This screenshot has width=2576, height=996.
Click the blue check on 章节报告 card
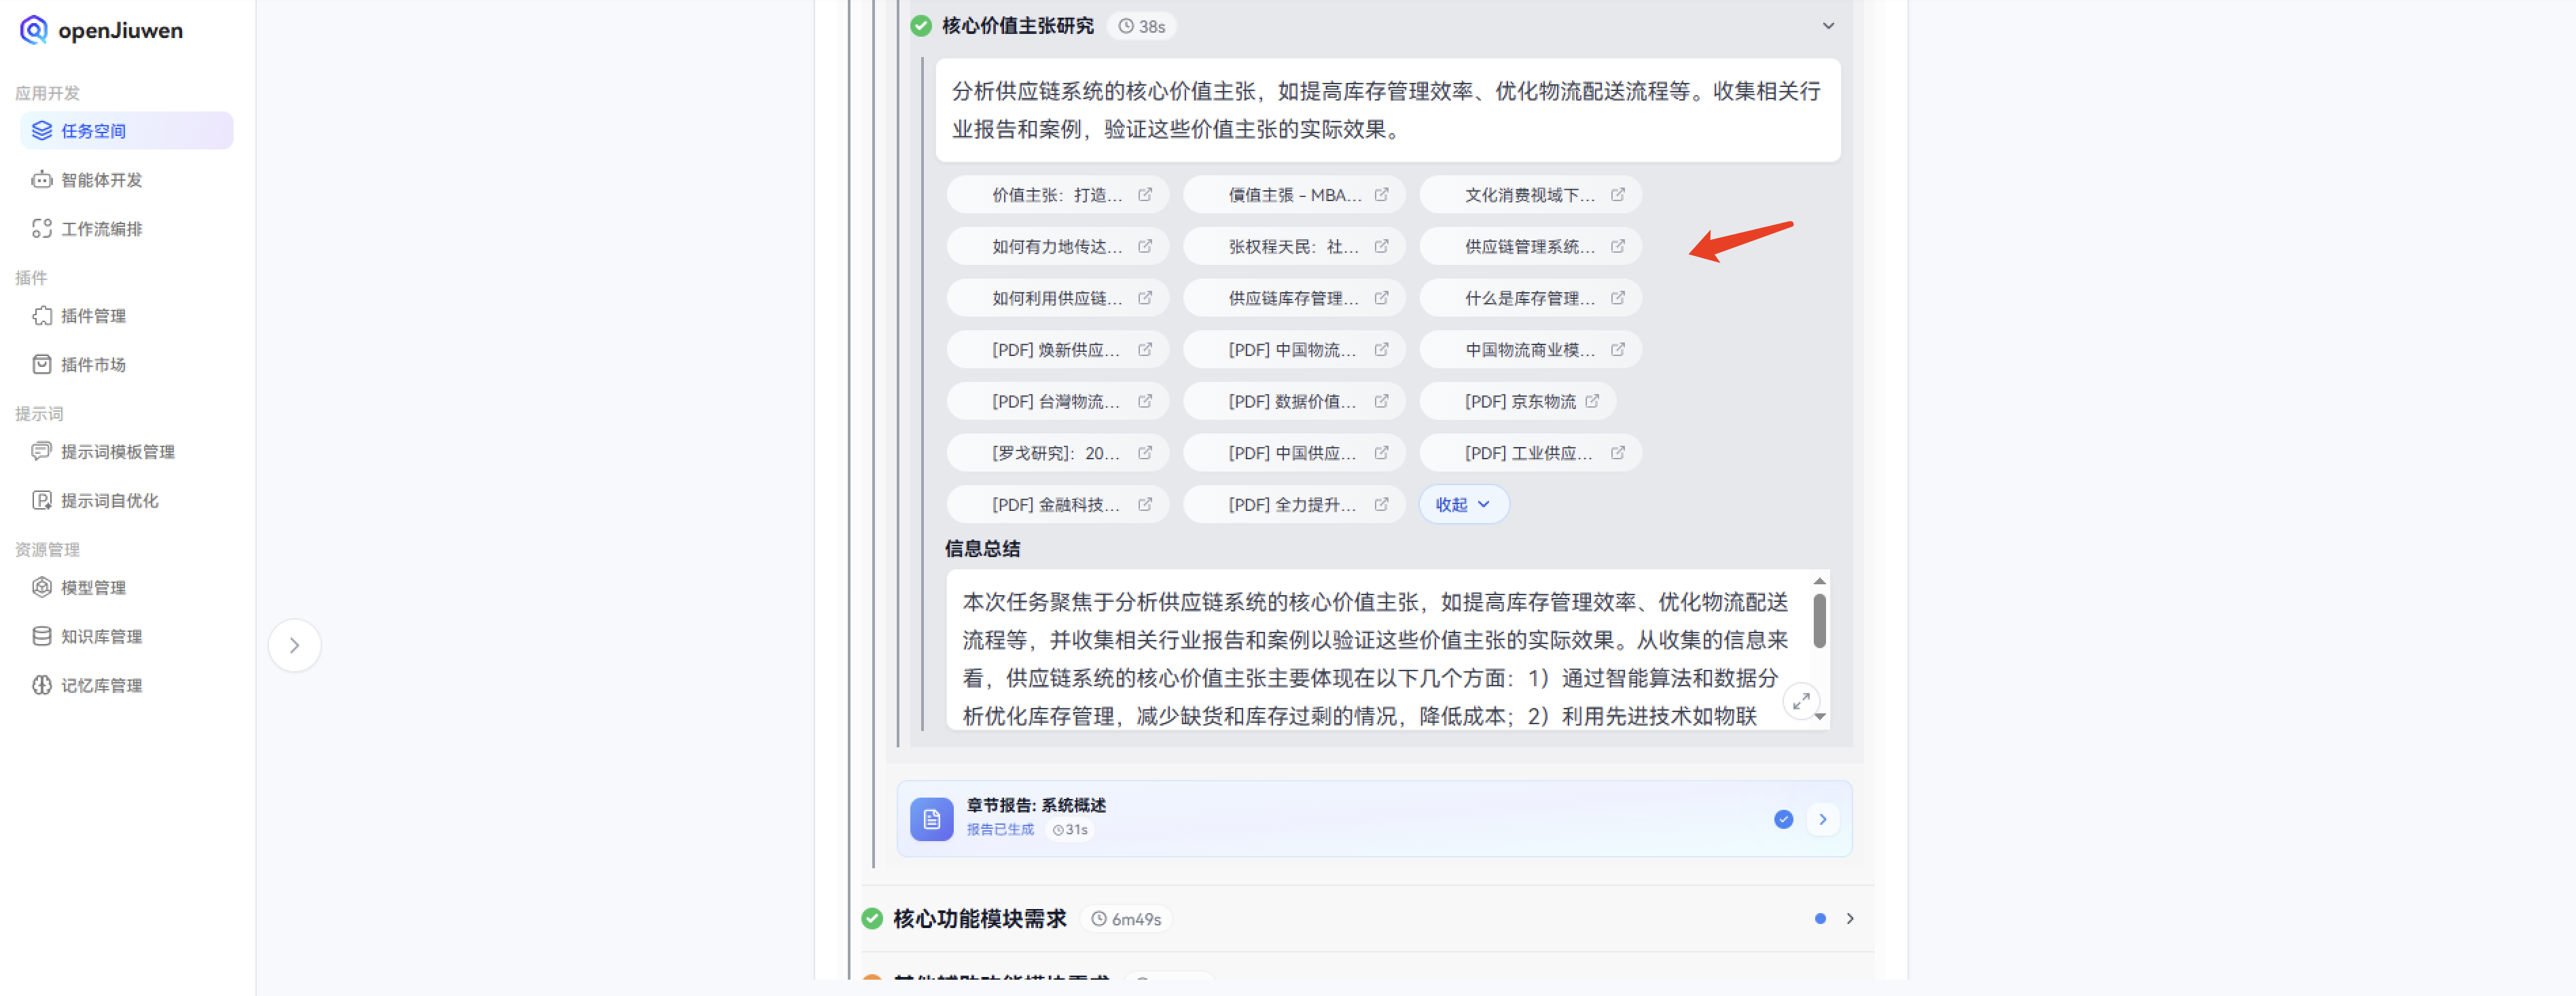click(x=1783, y=819)
